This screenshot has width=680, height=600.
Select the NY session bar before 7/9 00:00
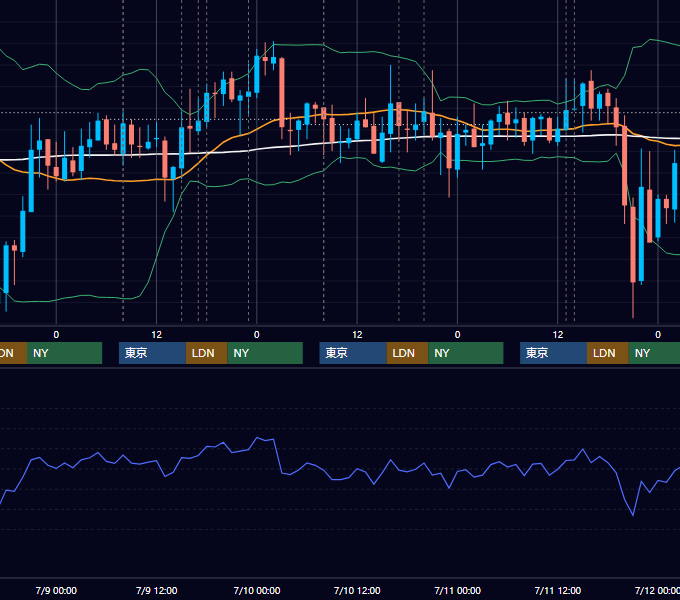coord(64,353)
